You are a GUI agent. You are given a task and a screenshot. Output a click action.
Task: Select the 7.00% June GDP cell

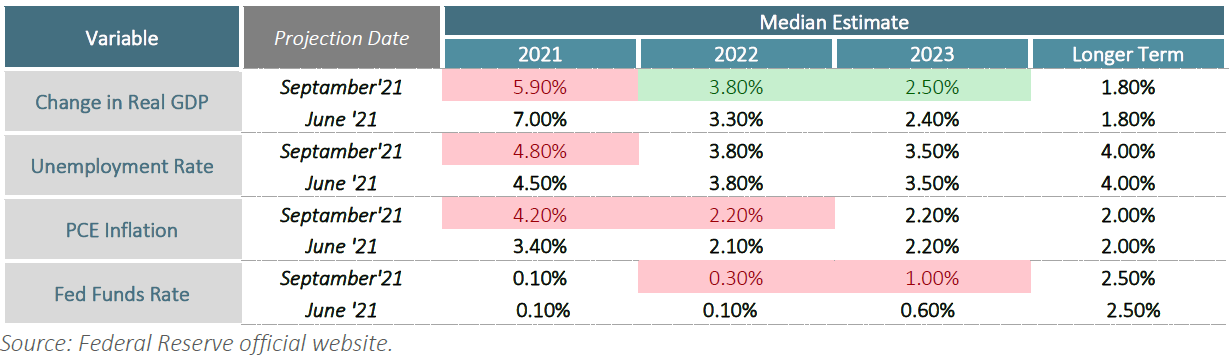pos(540,119)
